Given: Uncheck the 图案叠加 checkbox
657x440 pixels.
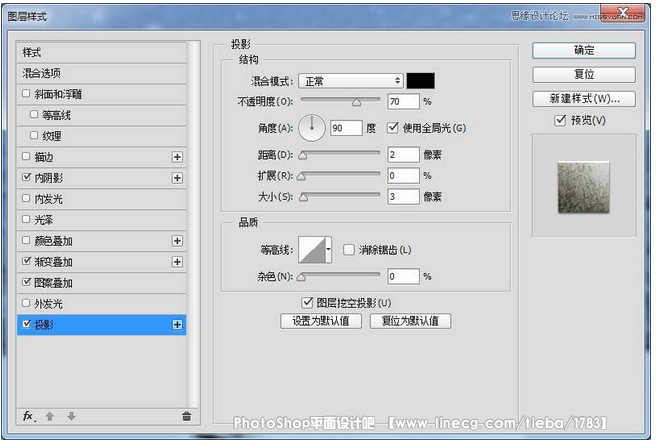Looking at the screenshot, I should [x=26, y=282].
